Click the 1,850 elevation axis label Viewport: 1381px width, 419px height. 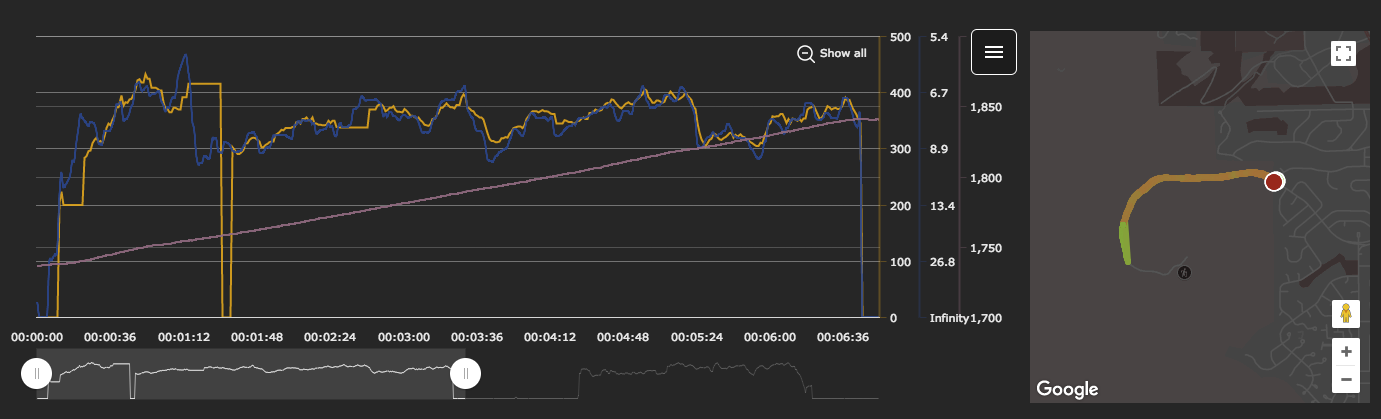coord(987,107)
